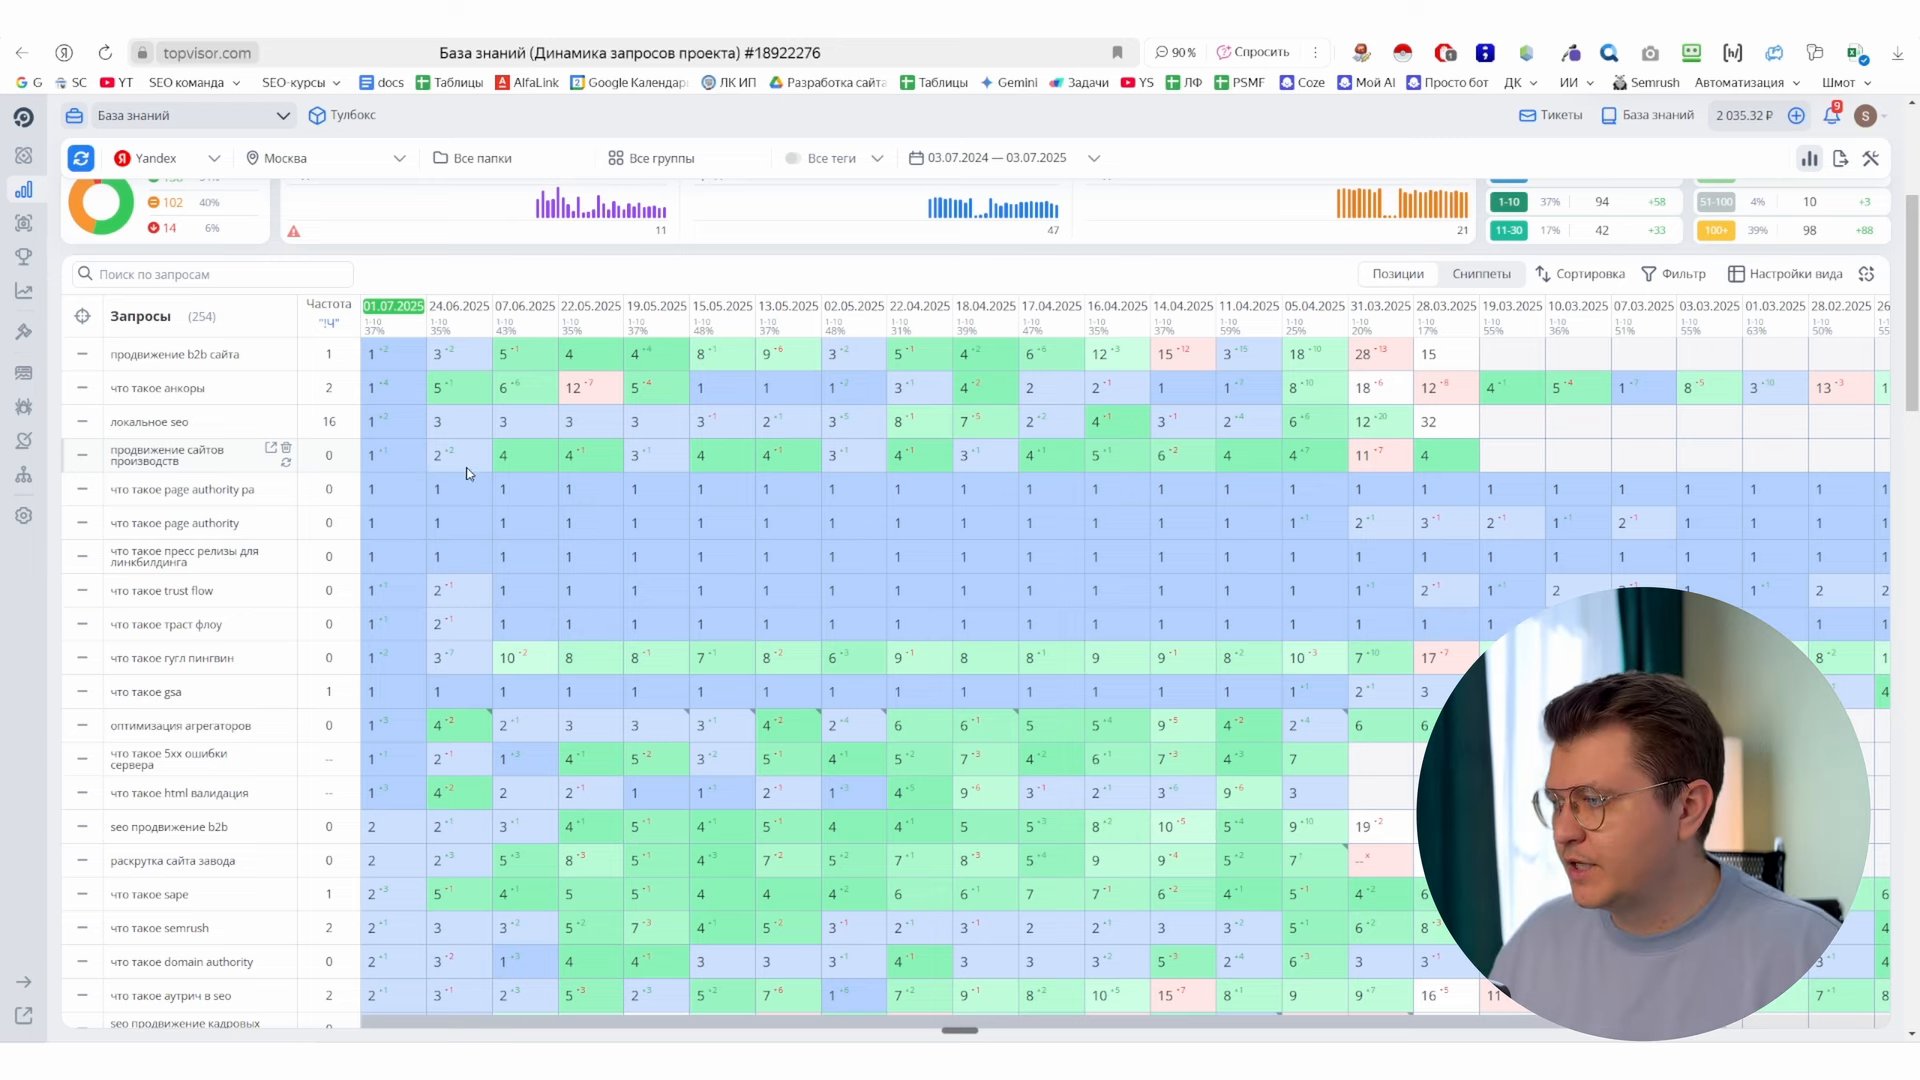The image size is (1920, 1080).
Task: Click open-link icon on продвижение сайтов производств row
Action: (x=270, y=447)
